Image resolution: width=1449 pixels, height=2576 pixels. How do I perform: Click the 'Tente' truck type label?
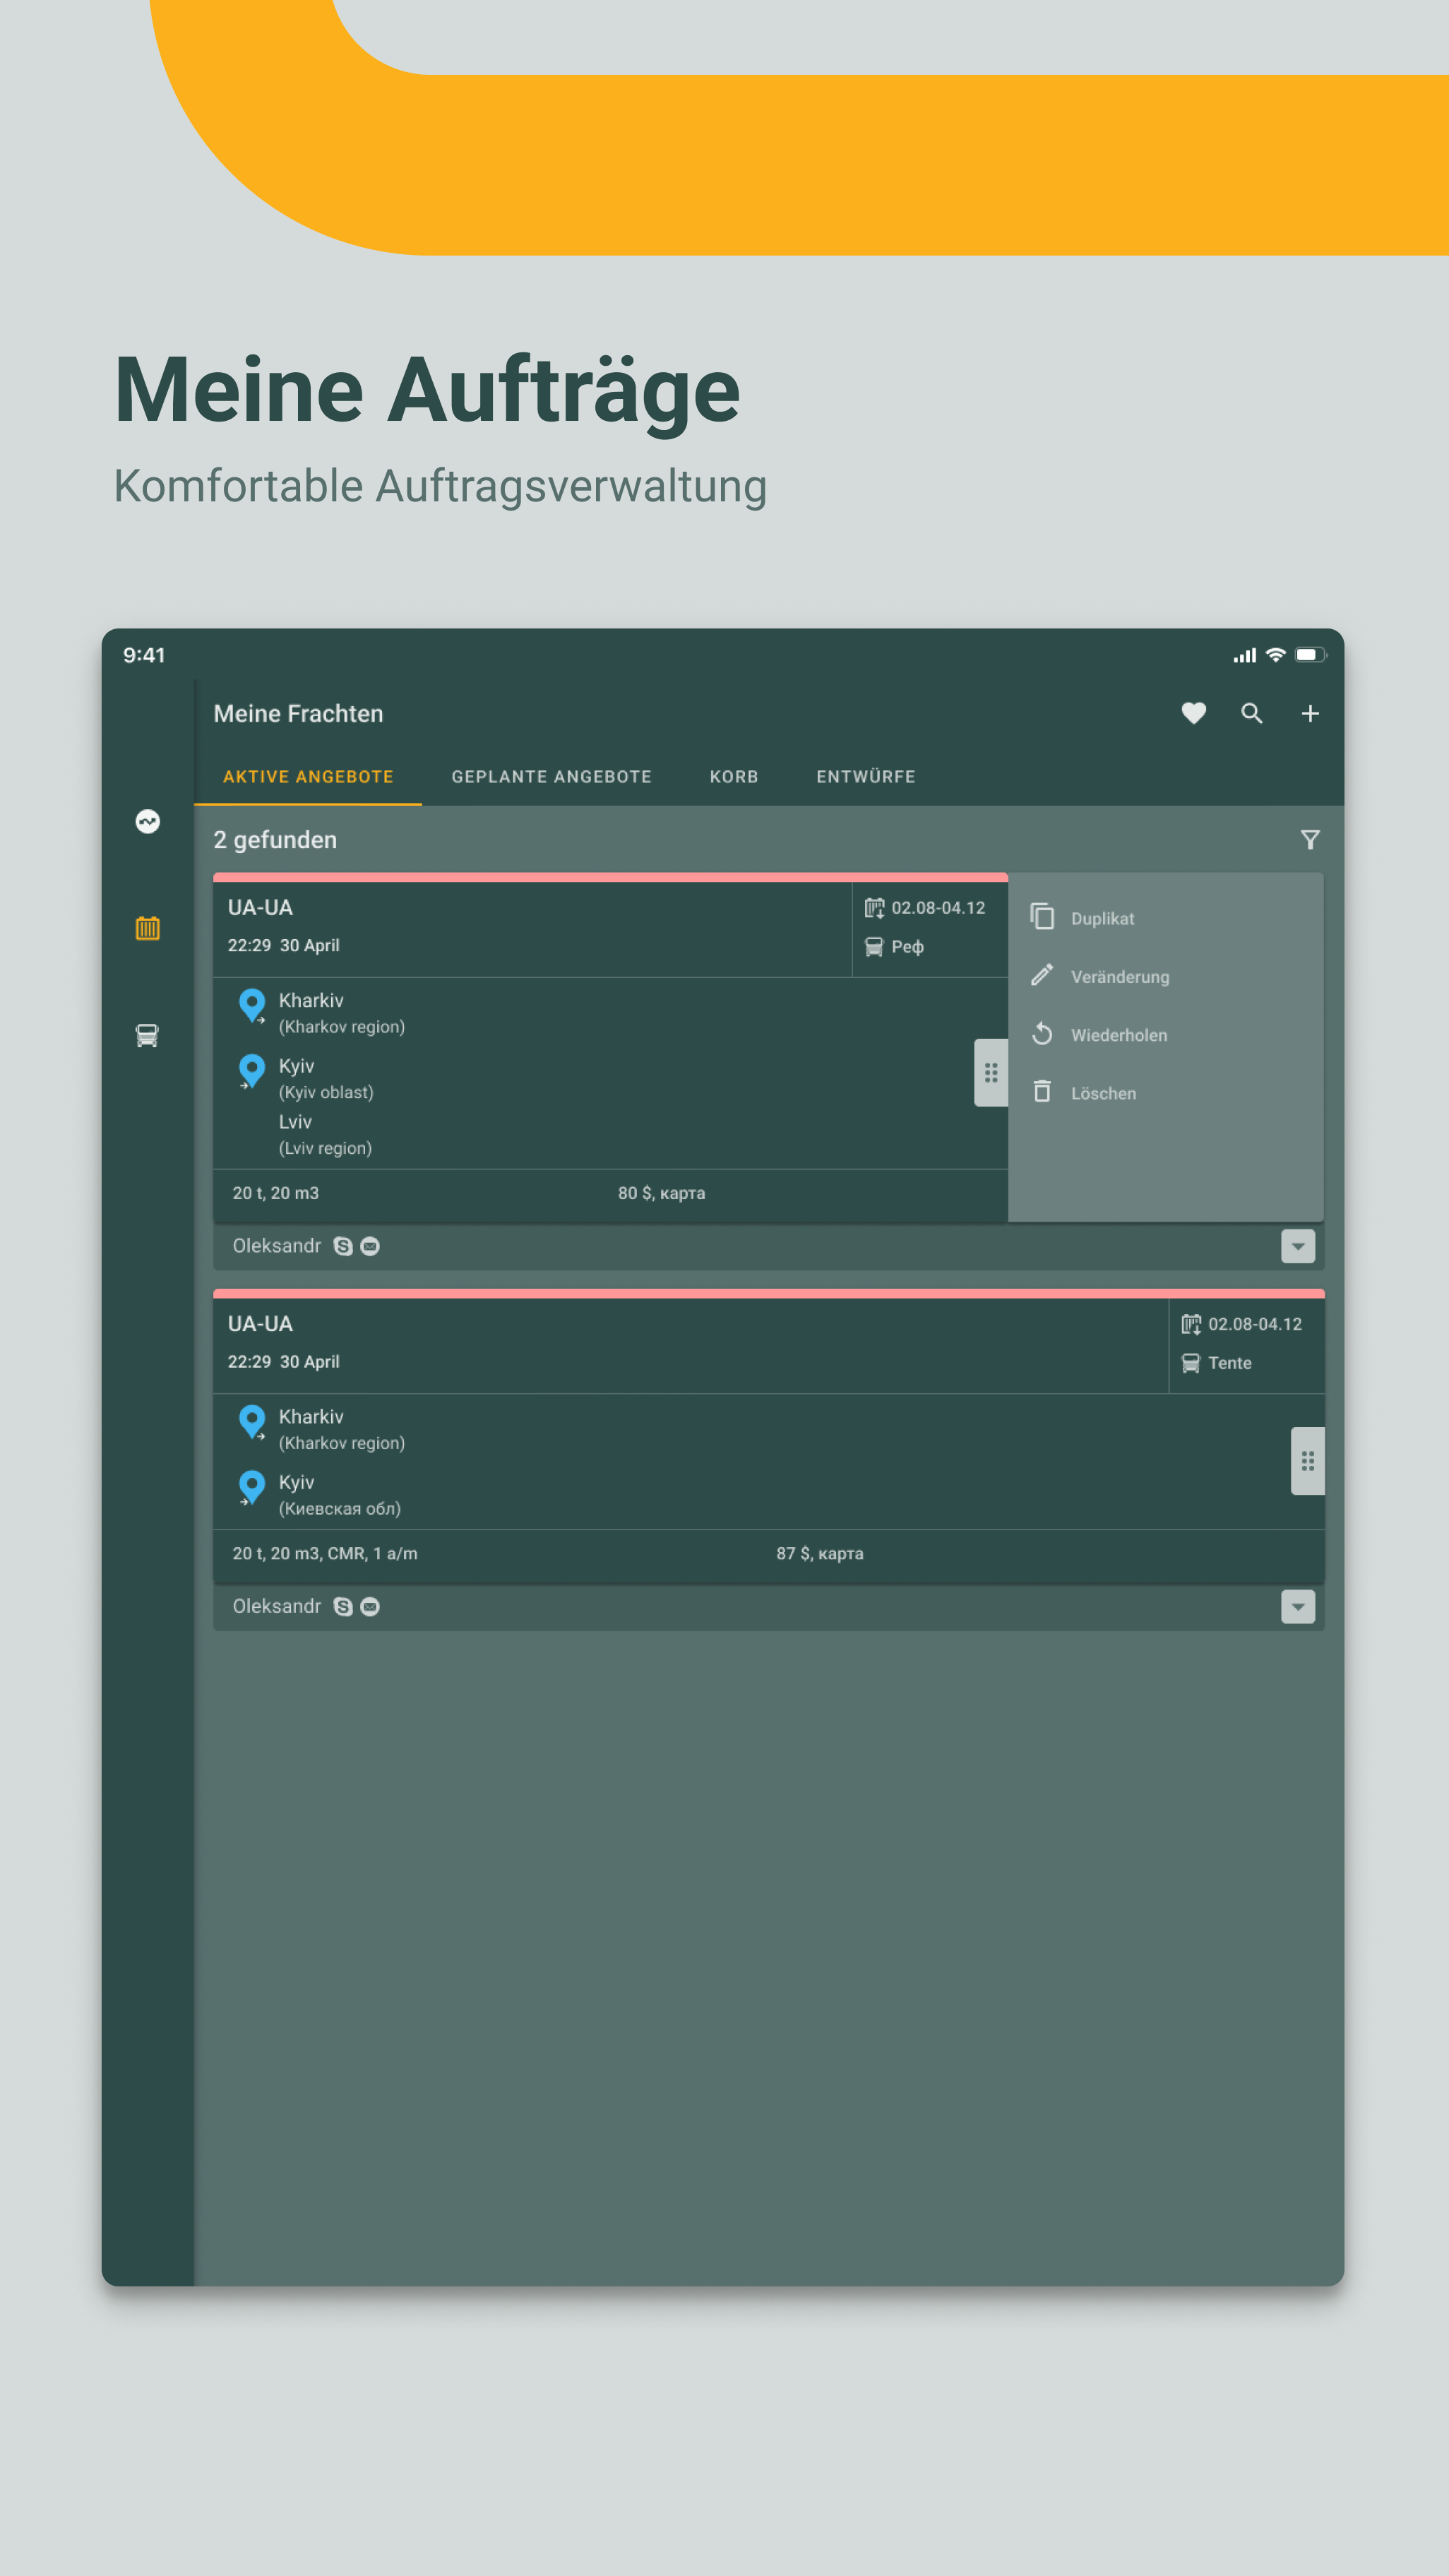click(1229, 1363)
